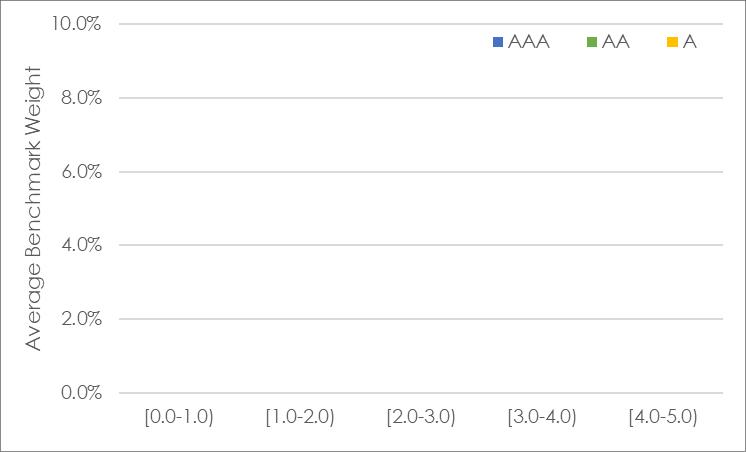Select the single A legend label
This screenshot has height=452, width=746.
(689, 42)
